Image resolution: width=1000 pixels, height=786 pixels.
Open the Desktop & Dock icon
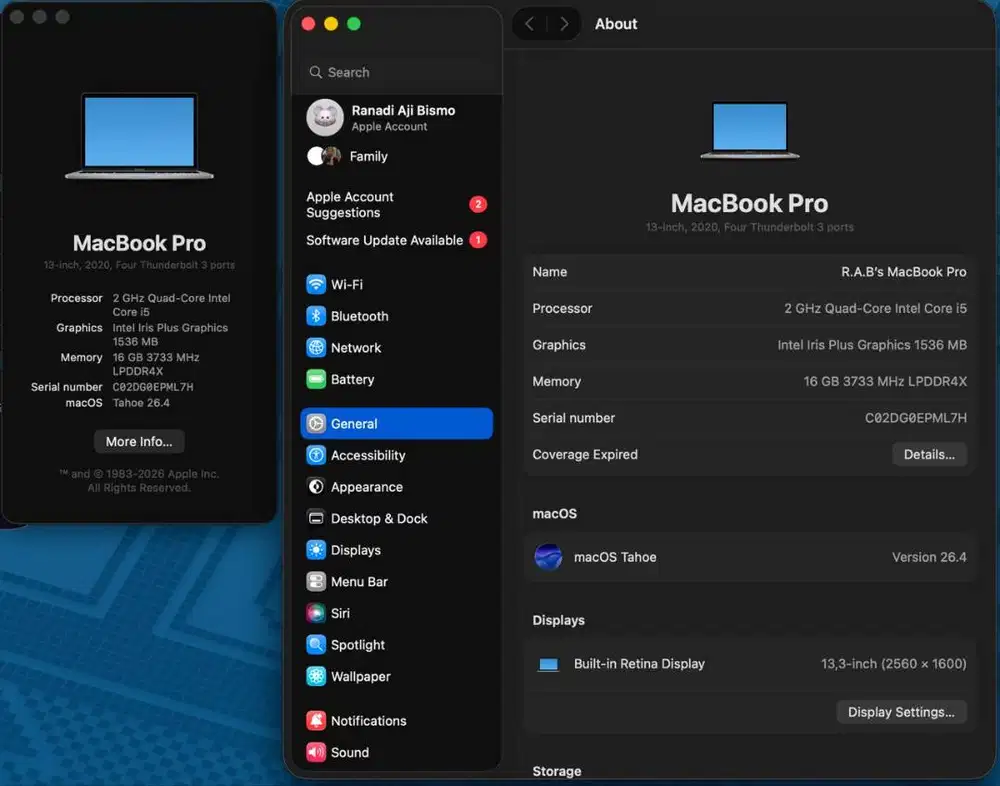click(316, 519)
